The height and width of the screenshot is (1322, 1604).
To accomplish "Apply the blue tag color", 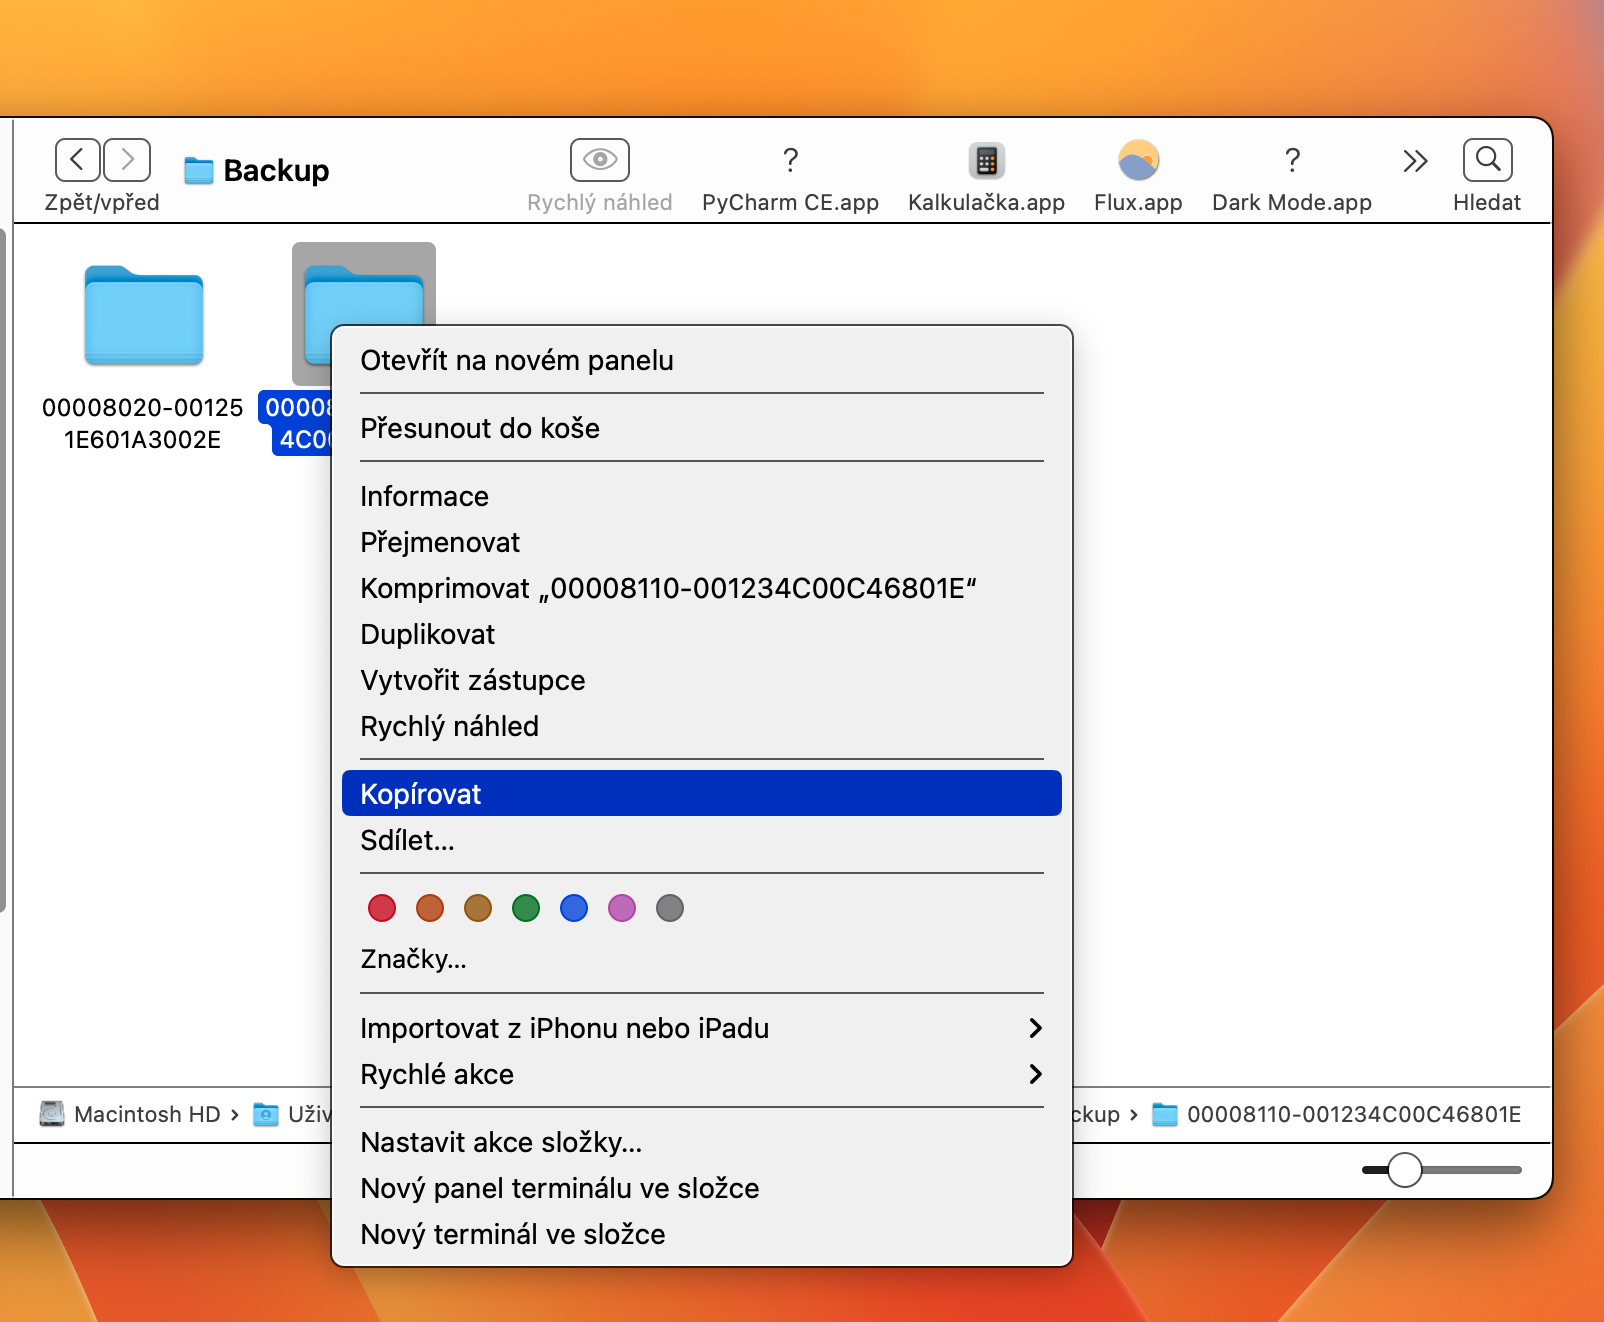I will [x=574, y=908].
